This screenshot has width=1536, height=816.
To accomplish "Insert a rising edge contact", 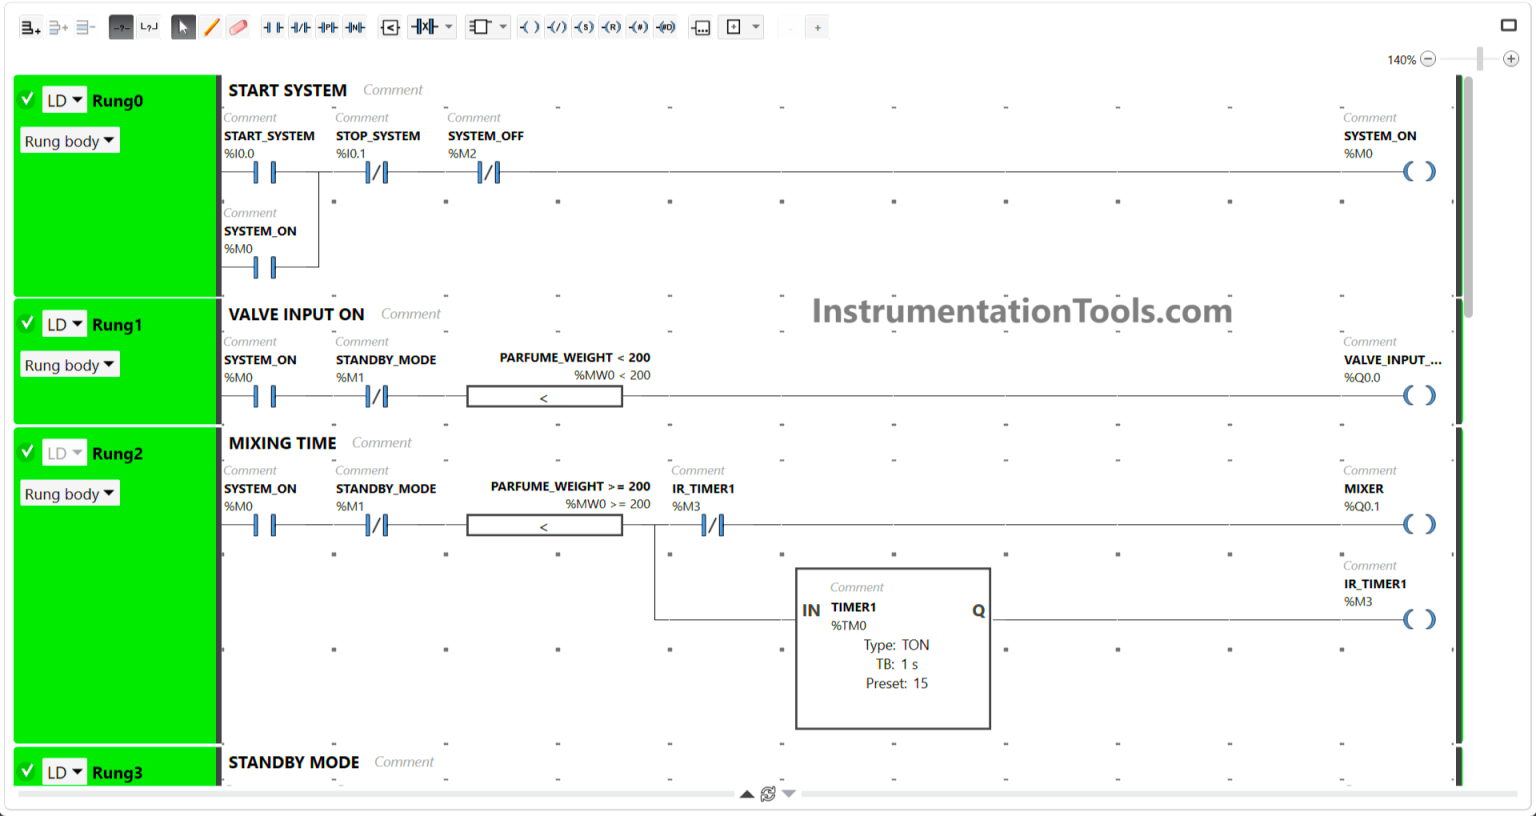I will click(x=328, y=27).
